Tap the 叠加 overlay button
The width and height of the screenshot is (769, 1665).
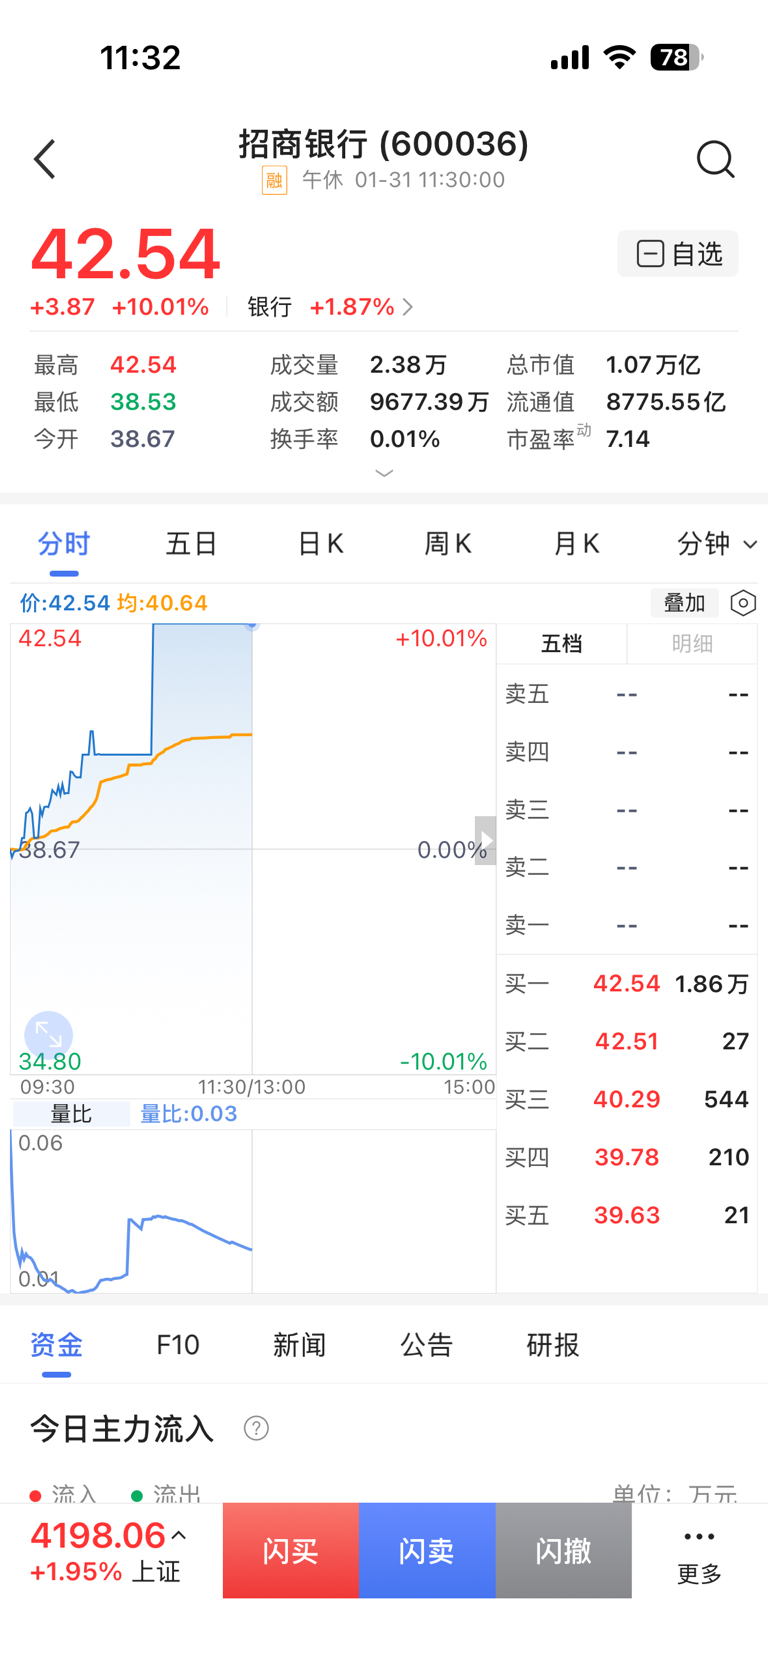point(685,603)
